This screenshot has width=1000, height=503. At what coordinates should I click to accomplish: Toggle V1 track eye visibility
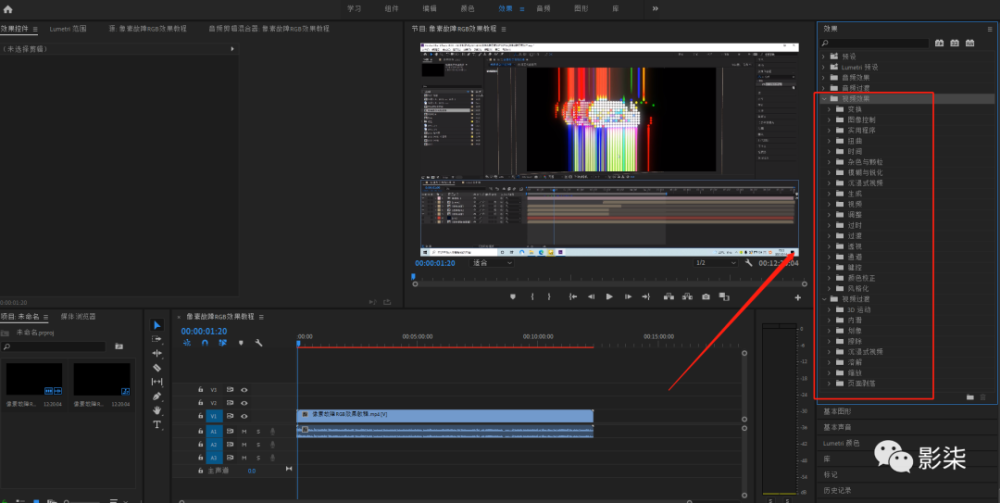[x=244, y=416]
